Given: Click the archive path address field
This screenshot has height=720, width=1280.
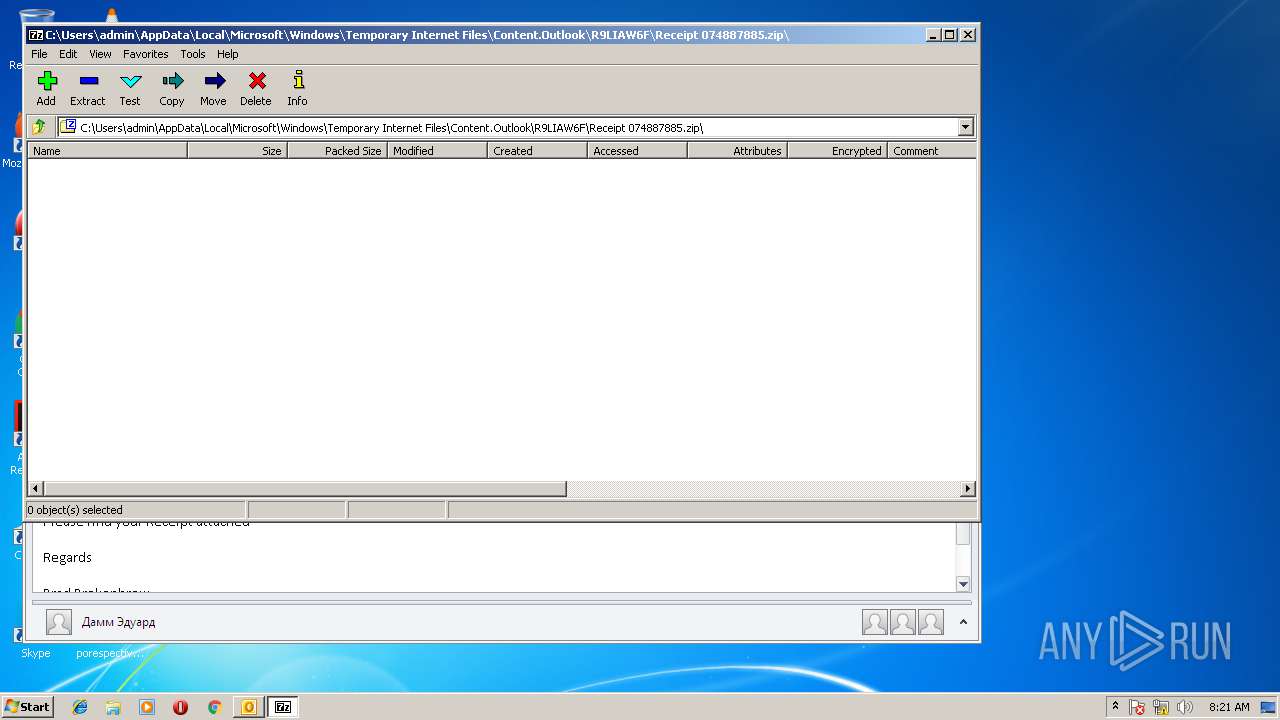Looking at the screenshot, I should [508, 127].
